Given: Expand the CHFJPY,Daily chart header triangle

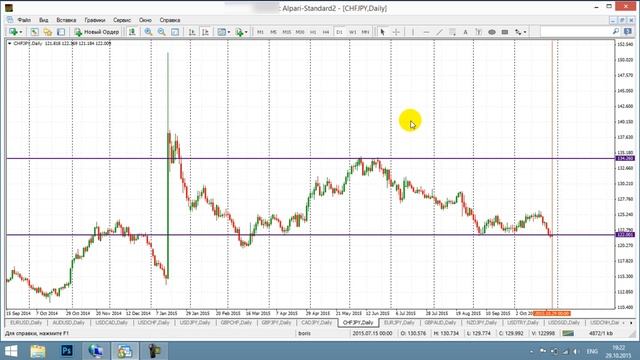Looking at the screenshot, I should point(10,43).
